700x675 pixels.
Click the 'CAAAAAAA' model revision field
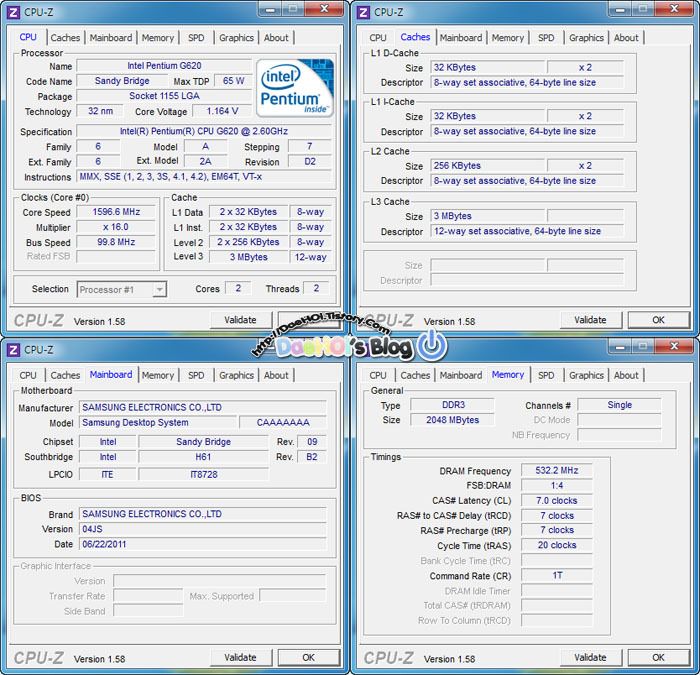click(283, 422)
